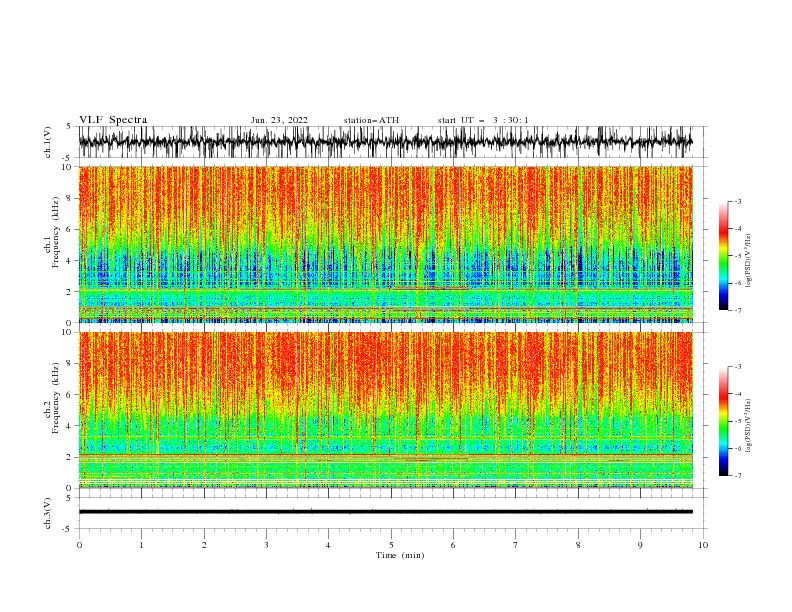
Task: Click the "log(PSD)(V²/Hz)" label beside ch.1 color bar
Action: coord(748,261)
